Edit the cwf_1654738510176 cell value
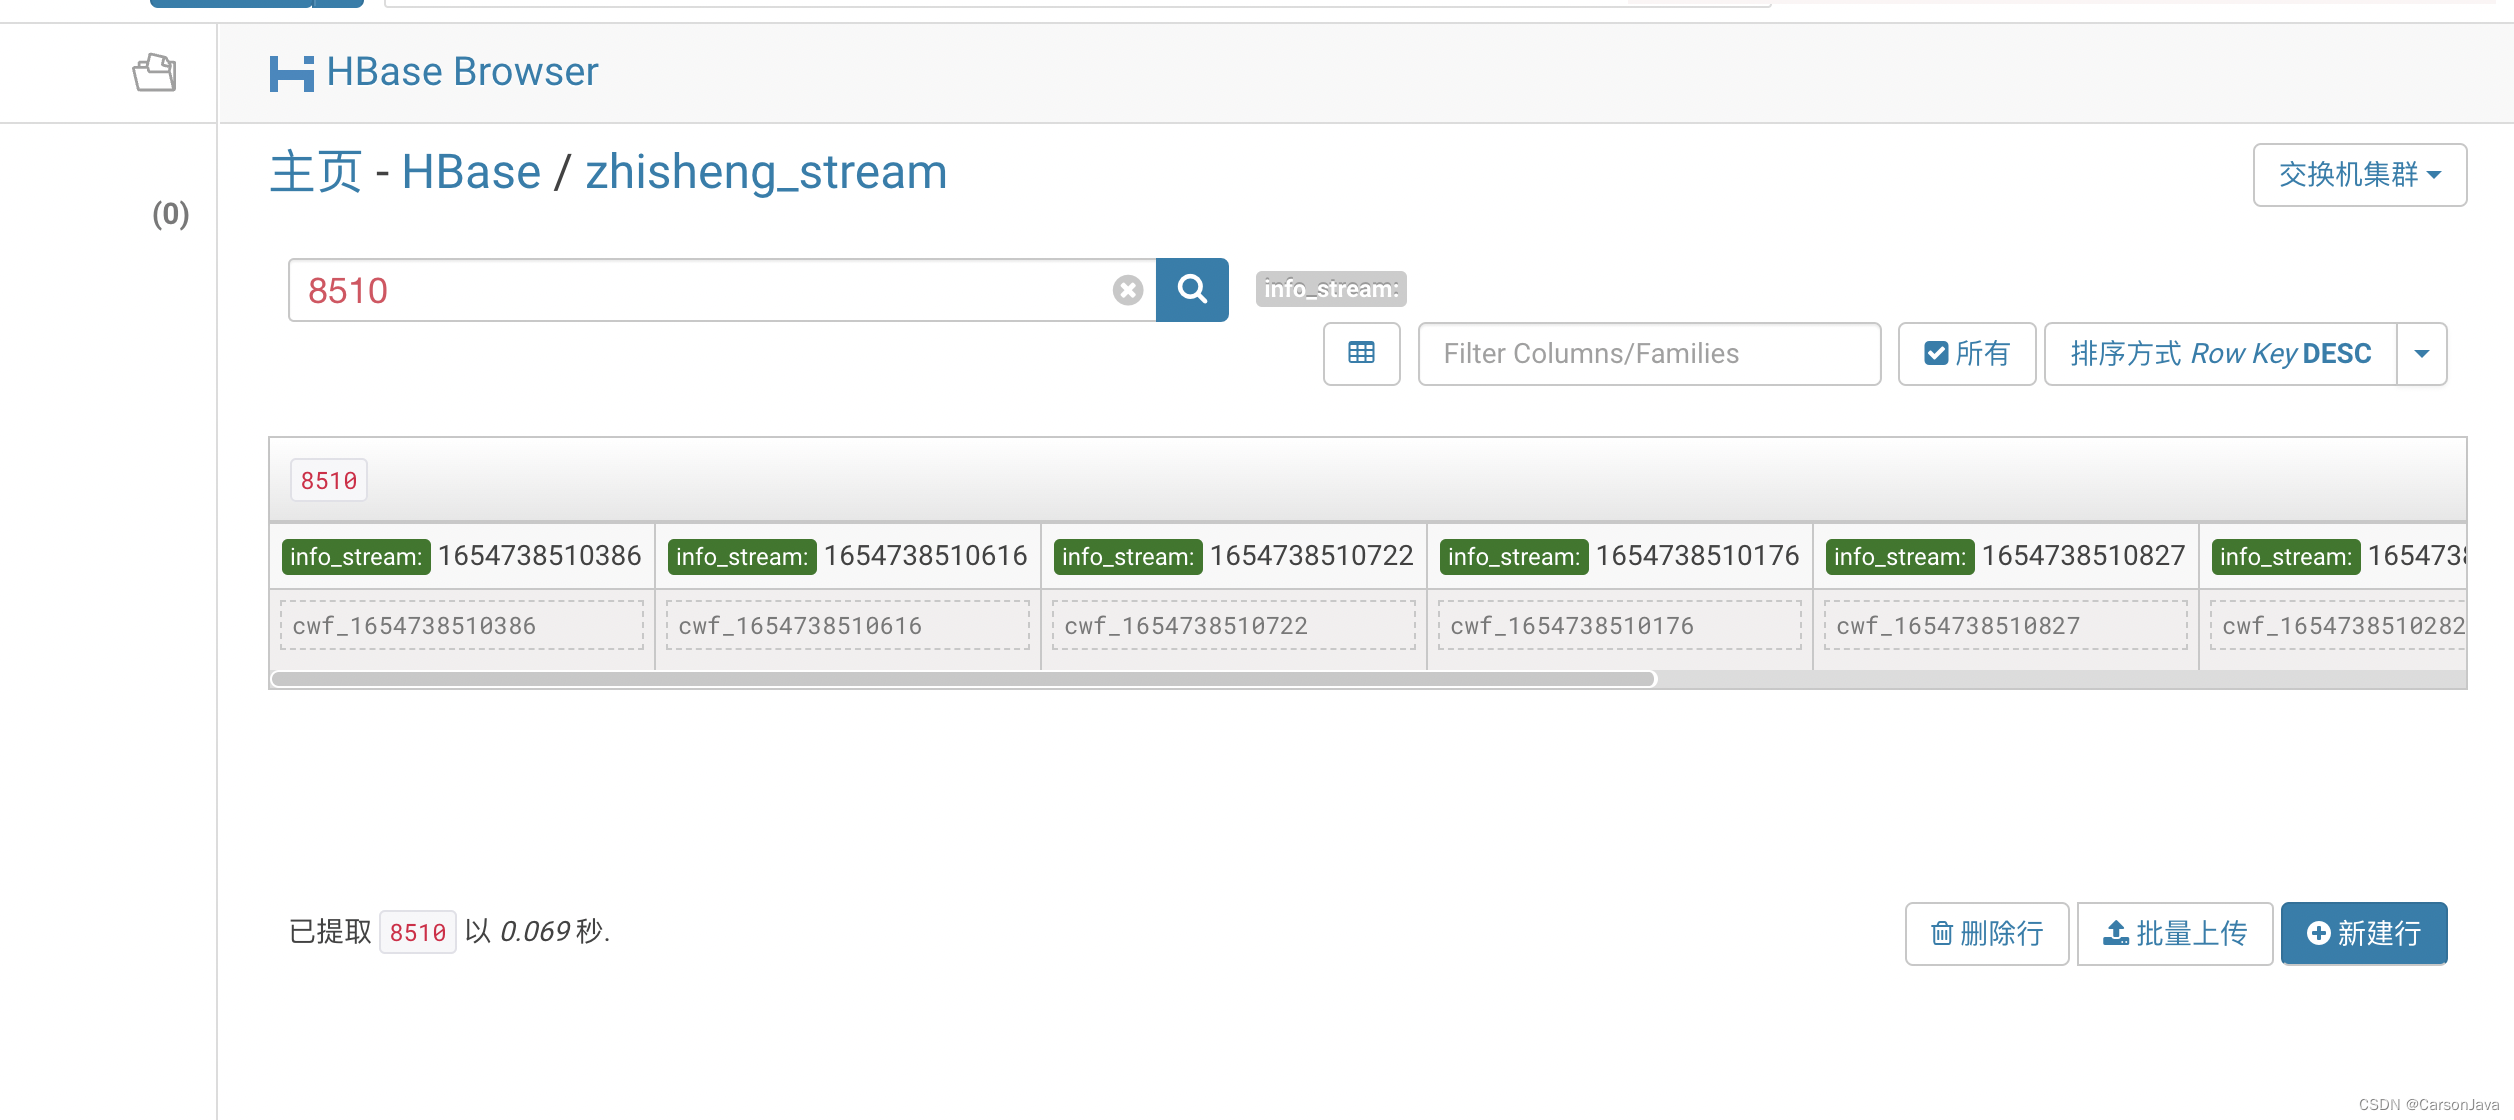Image resolution: width=2514 pixels, height=1120 pixels. 1620,626
